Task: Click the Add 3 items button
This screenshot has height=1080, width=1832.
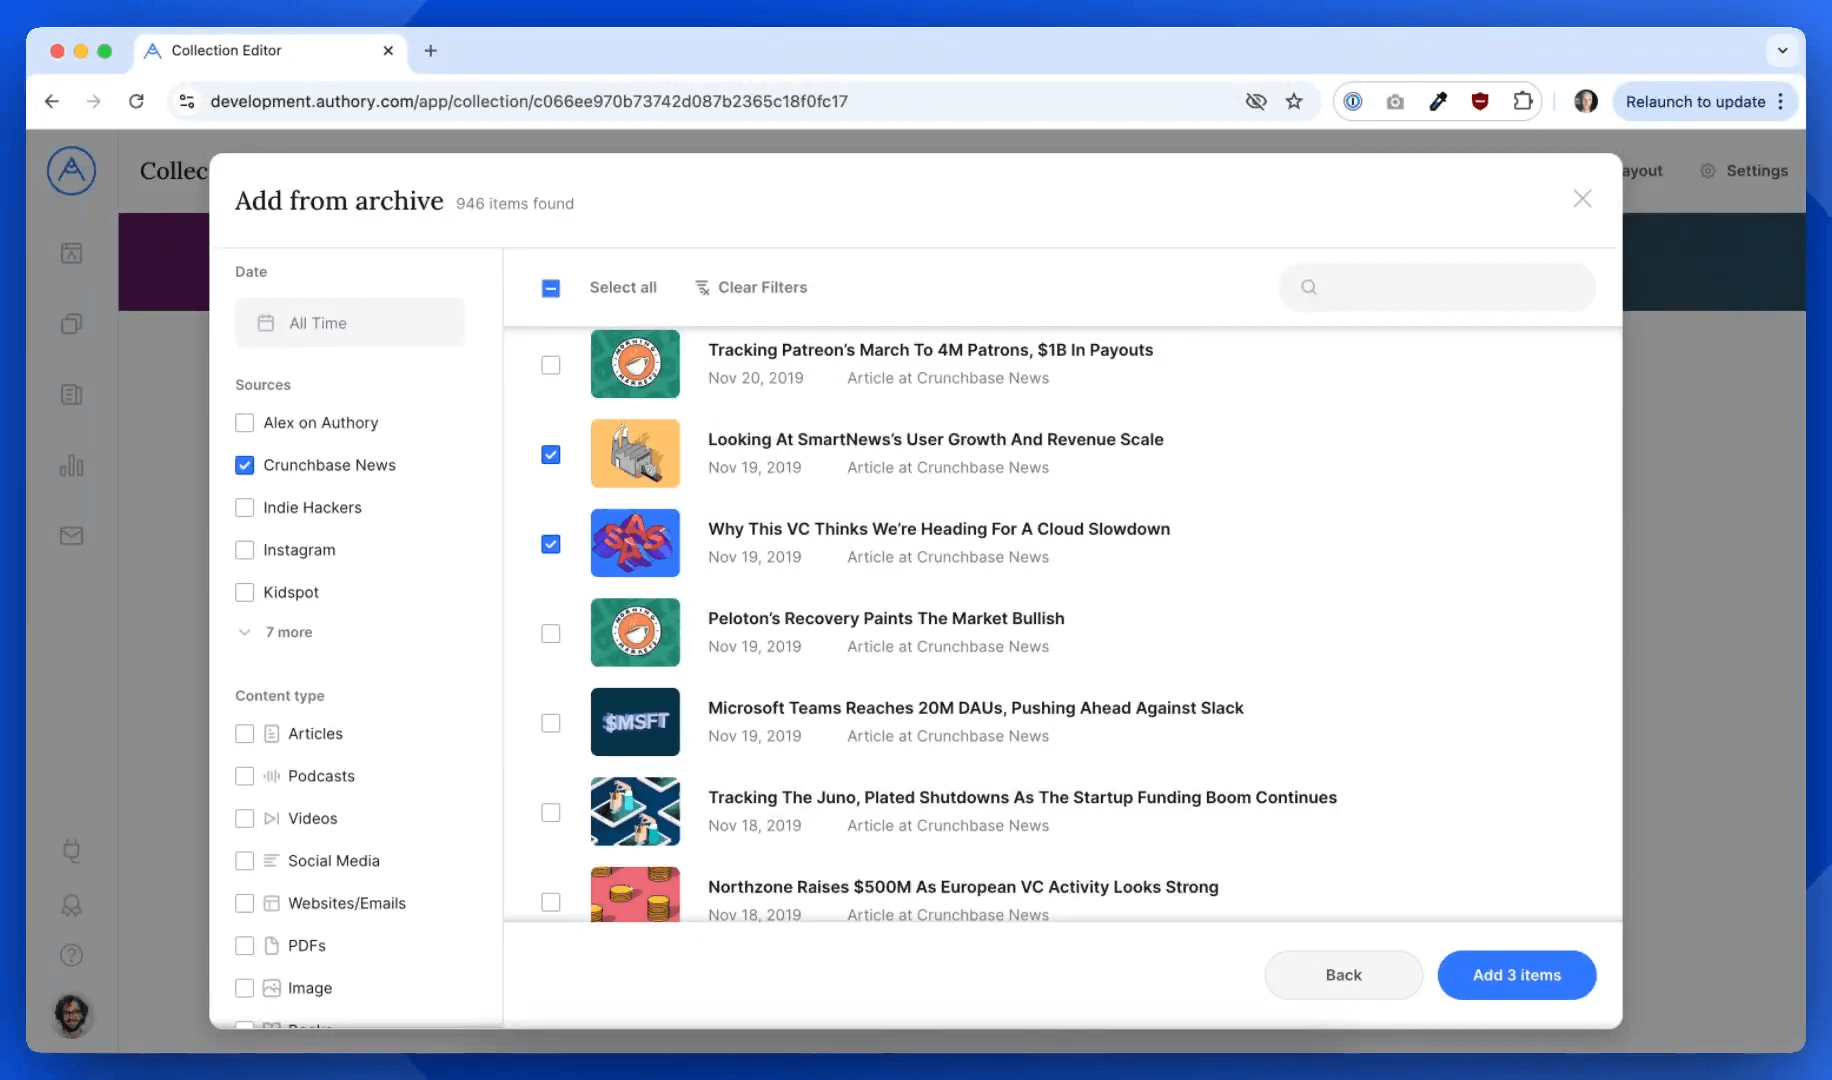Action: (1516, 975)
